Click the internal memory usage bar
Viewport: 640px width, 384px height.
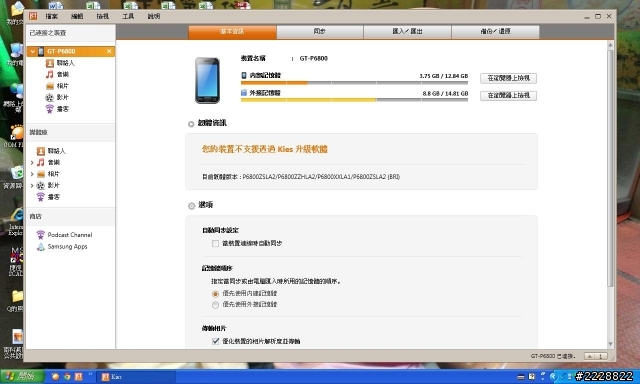(x=354, y=83)
